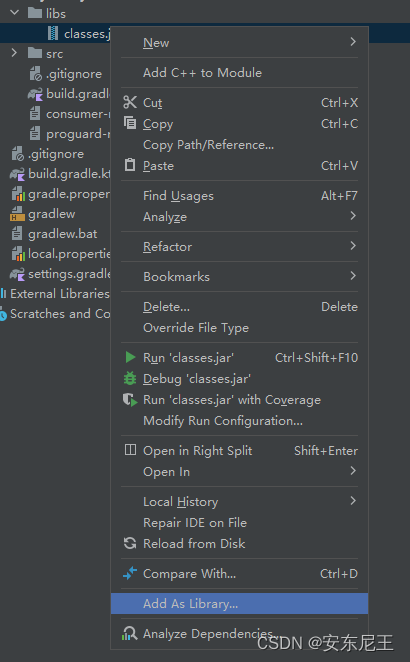Click the Compare With arrows icon

click(130, 573)
